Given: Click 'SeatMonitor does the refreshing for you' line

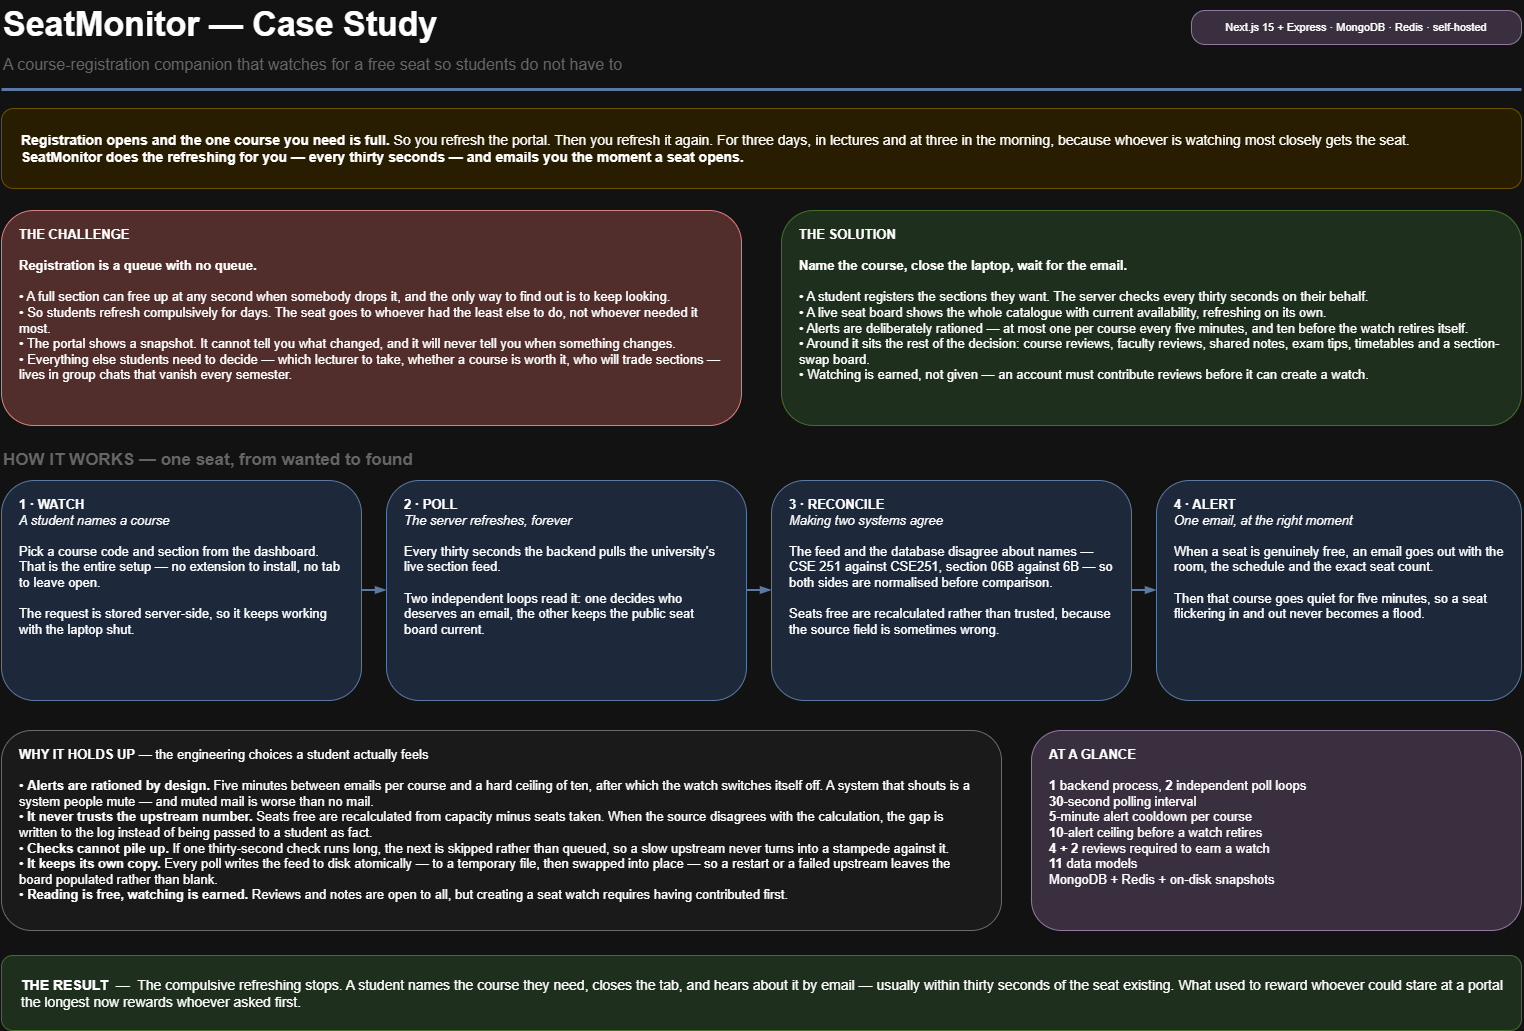Looking at the screenshot, I should coord(382,158).
